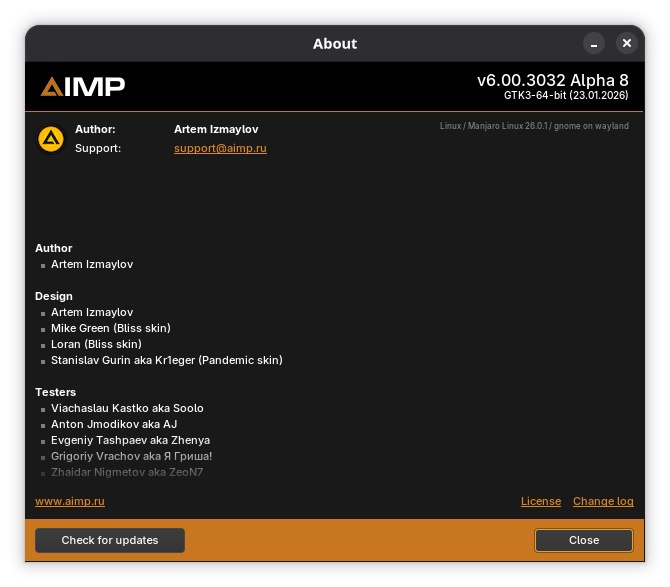
Task: Open the support@aimp.ru email link
Action: point(220,148)
